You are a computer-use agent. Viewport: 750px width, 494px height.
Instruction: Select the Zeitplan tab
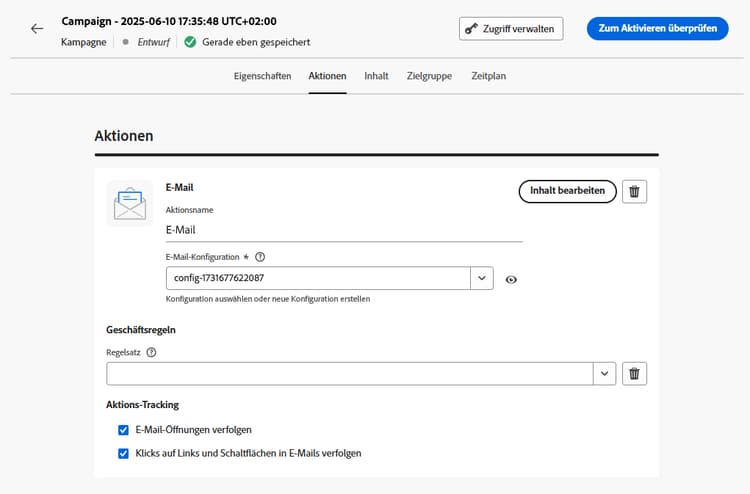[x=488, y=76]
